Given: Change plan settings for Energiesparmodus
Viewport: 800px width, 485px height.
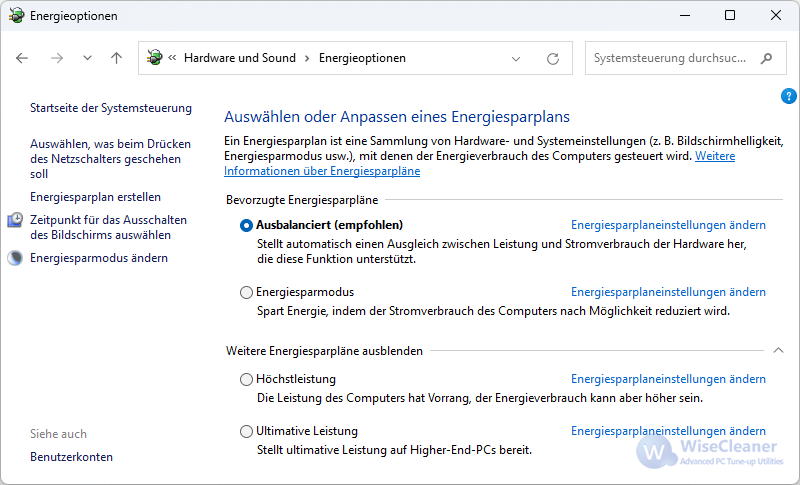Looking at the screenshot, I should click(x=668, y=292).
